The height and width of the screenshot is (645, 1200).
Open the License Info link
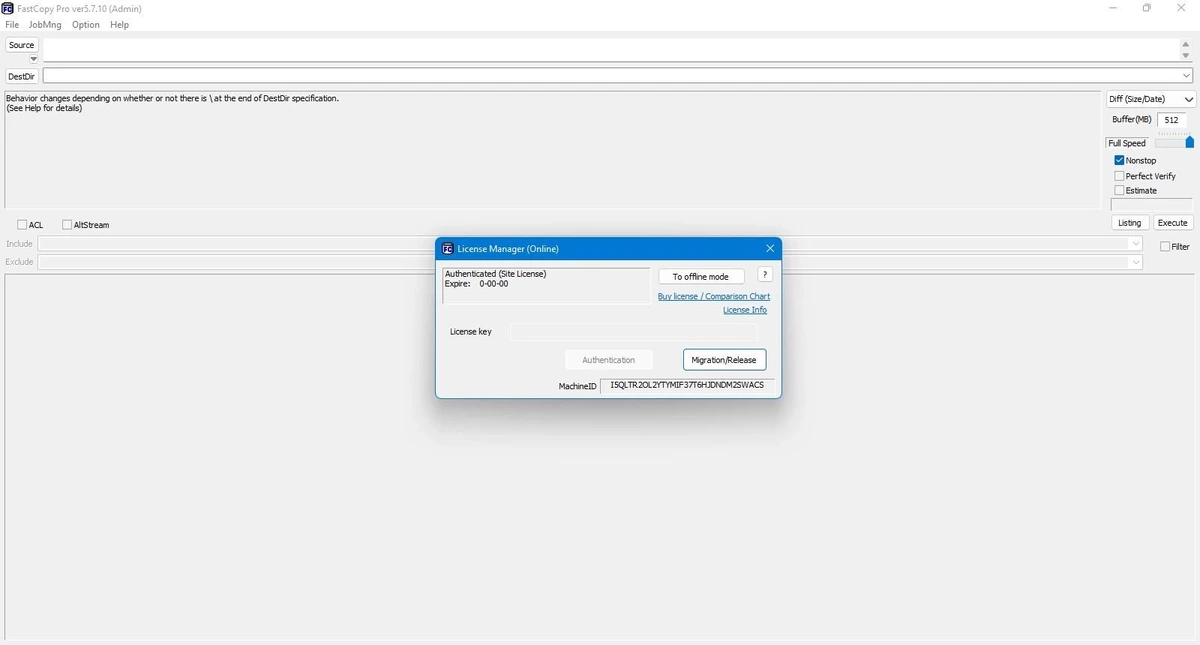tap(745, 310)
